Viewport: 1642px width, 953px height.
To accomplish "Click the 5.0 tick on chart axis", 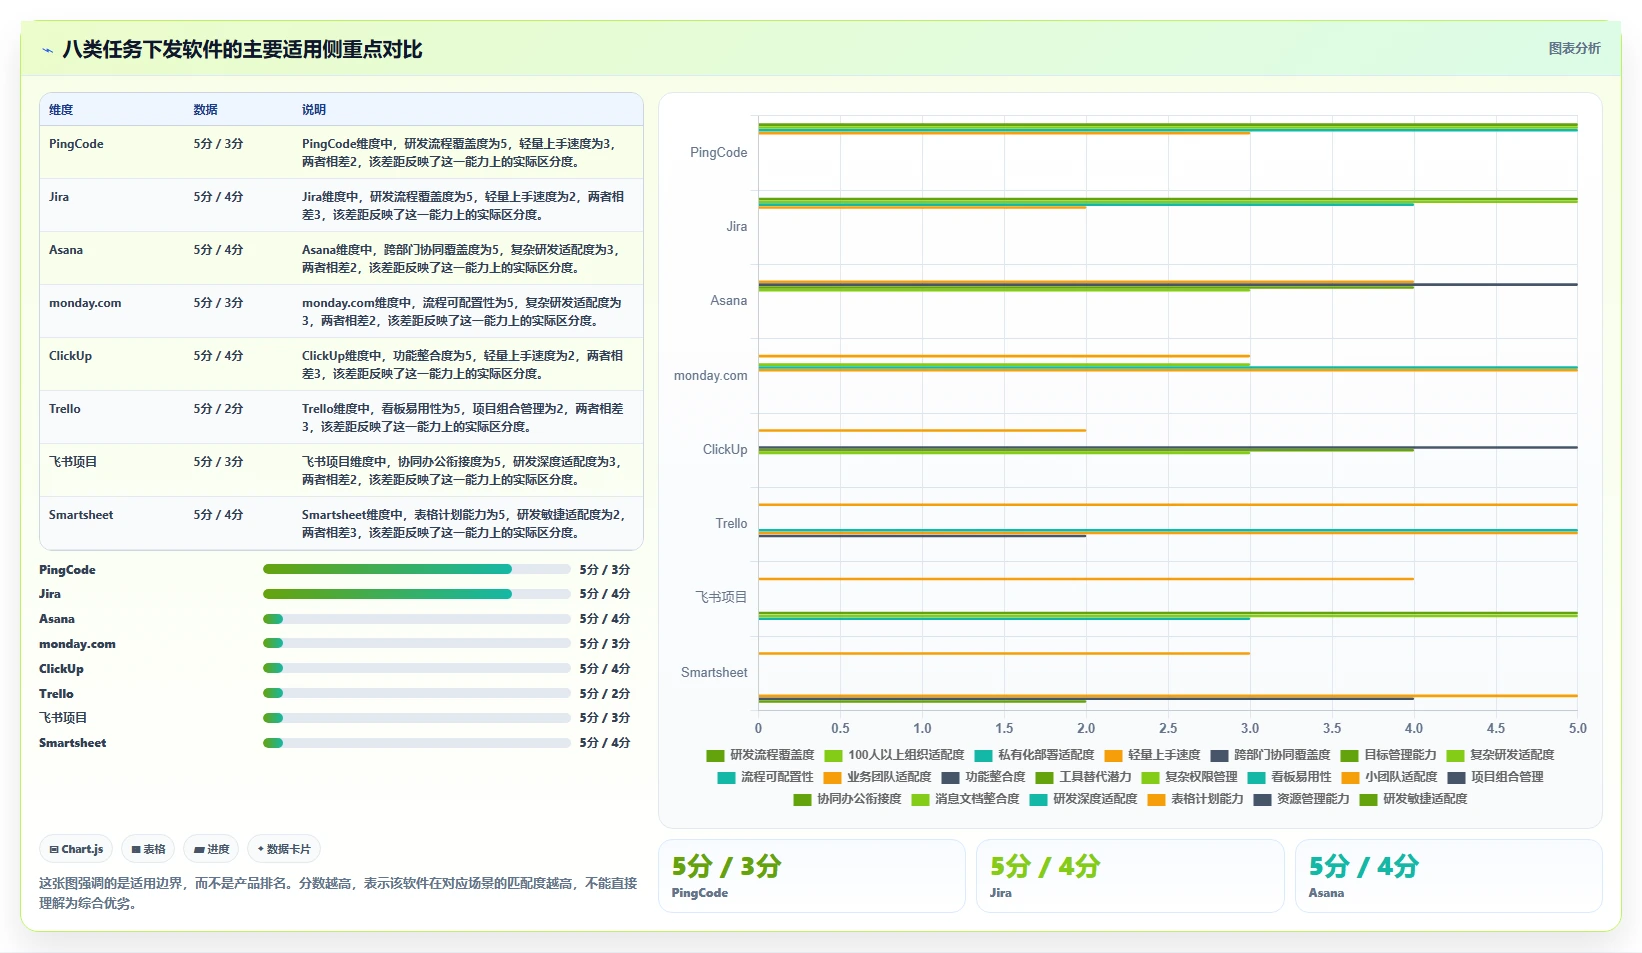I will (x=1578, y=729).
